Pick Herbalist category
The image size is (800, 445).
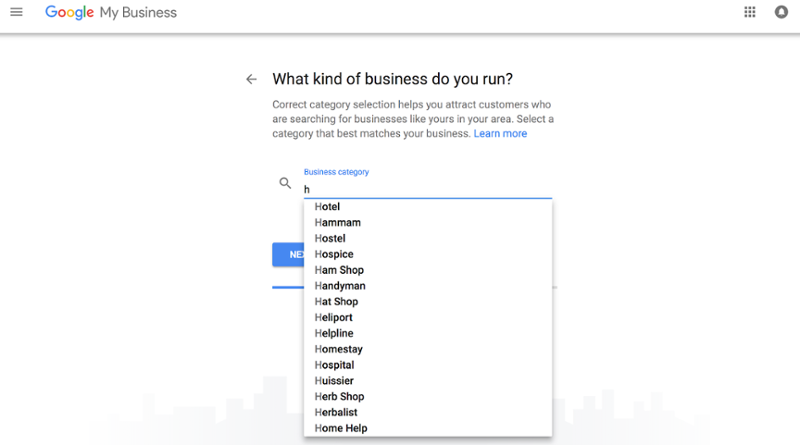pyautogui.click(x=428, y=412)
